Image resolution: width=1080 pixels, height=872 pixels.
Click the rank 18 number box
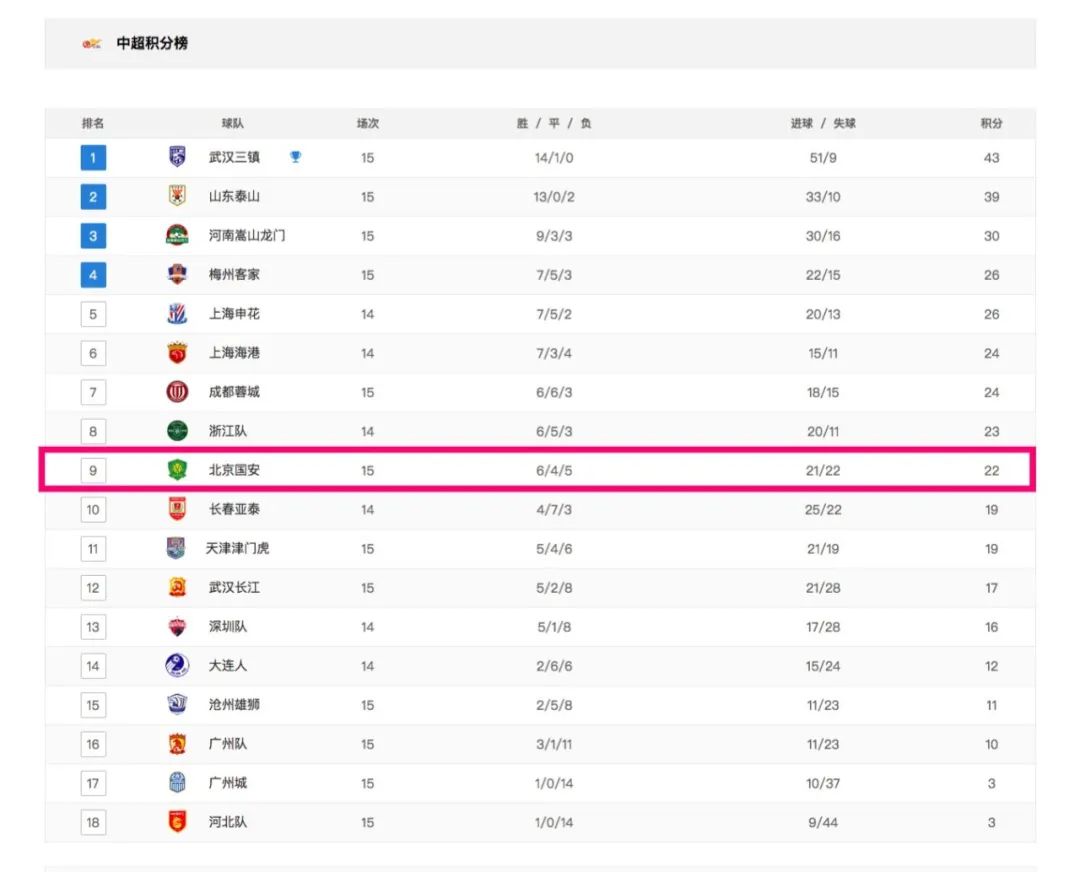(x=93, y=823)
